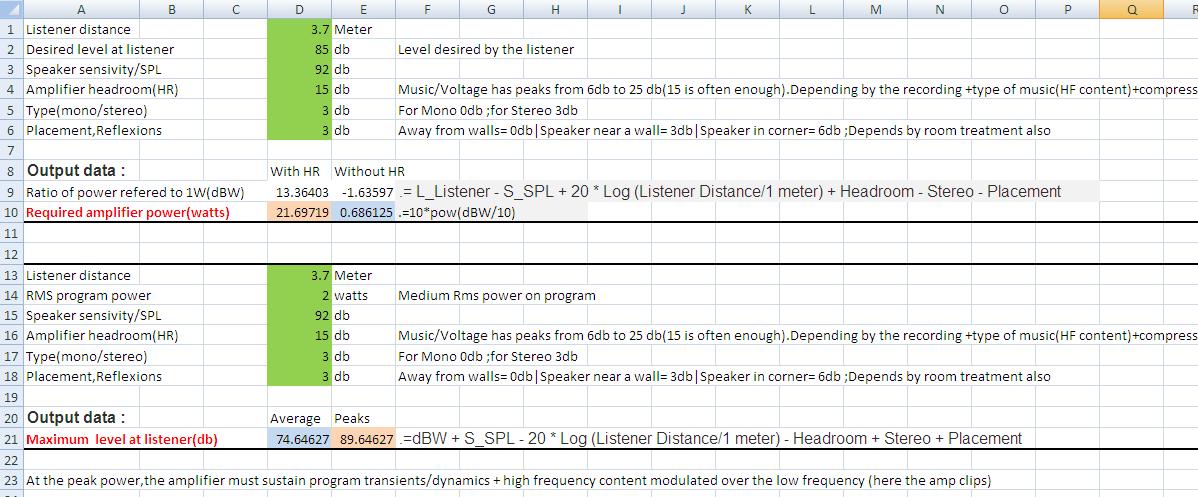1198x497 pixels.
Task: Select the 85 desired level value
Action: [x=300, y=50]
